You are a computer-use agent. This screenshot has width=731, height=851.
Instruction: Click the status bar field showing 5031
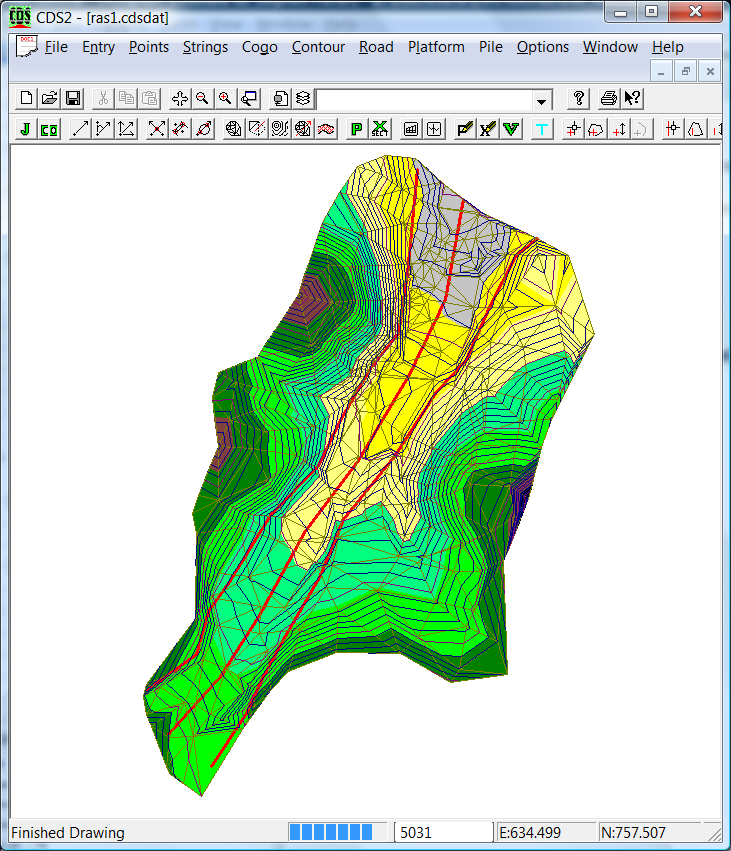coord(443,832)
